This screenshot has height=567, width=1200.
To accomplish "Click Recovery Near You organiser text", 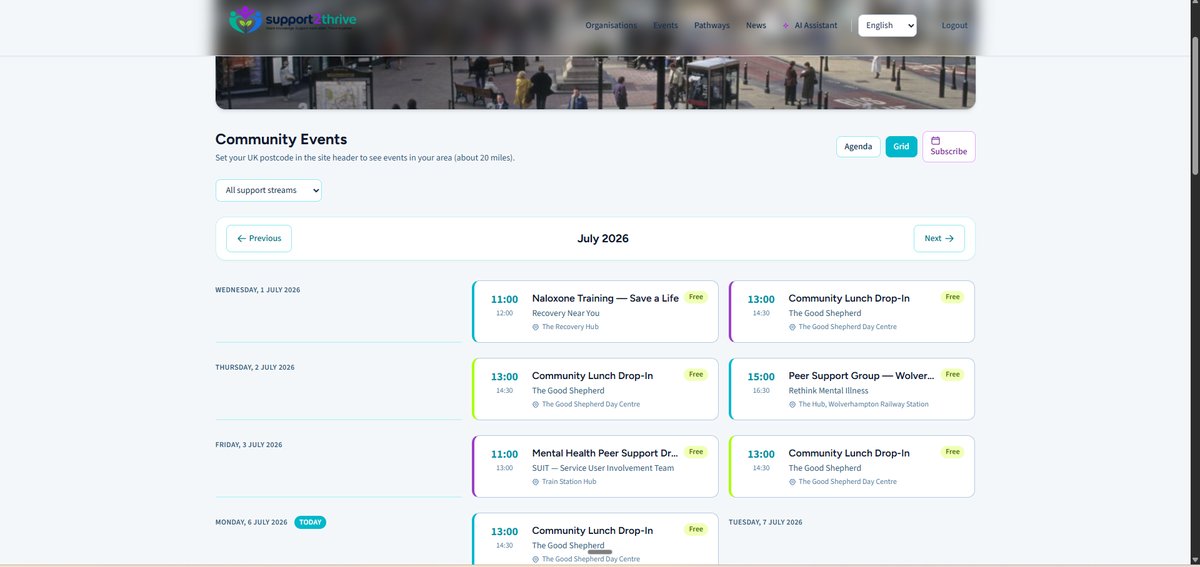I will pos(568,313).
